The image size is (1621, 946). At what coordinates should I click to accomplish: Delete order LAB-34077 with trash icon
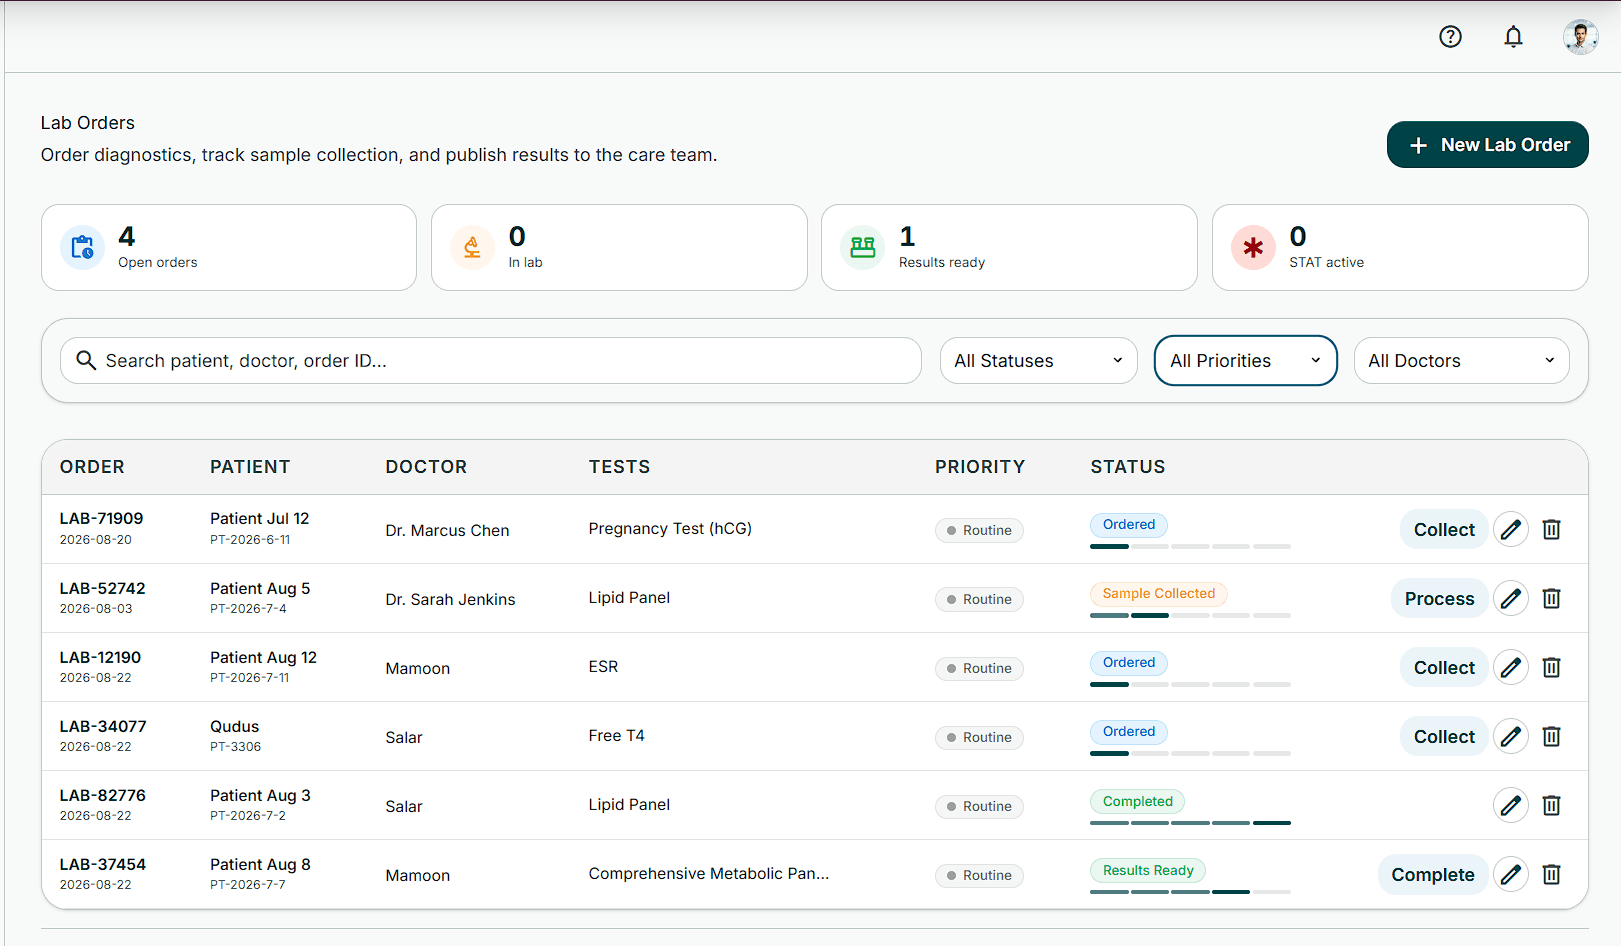tap(1552, 736)
